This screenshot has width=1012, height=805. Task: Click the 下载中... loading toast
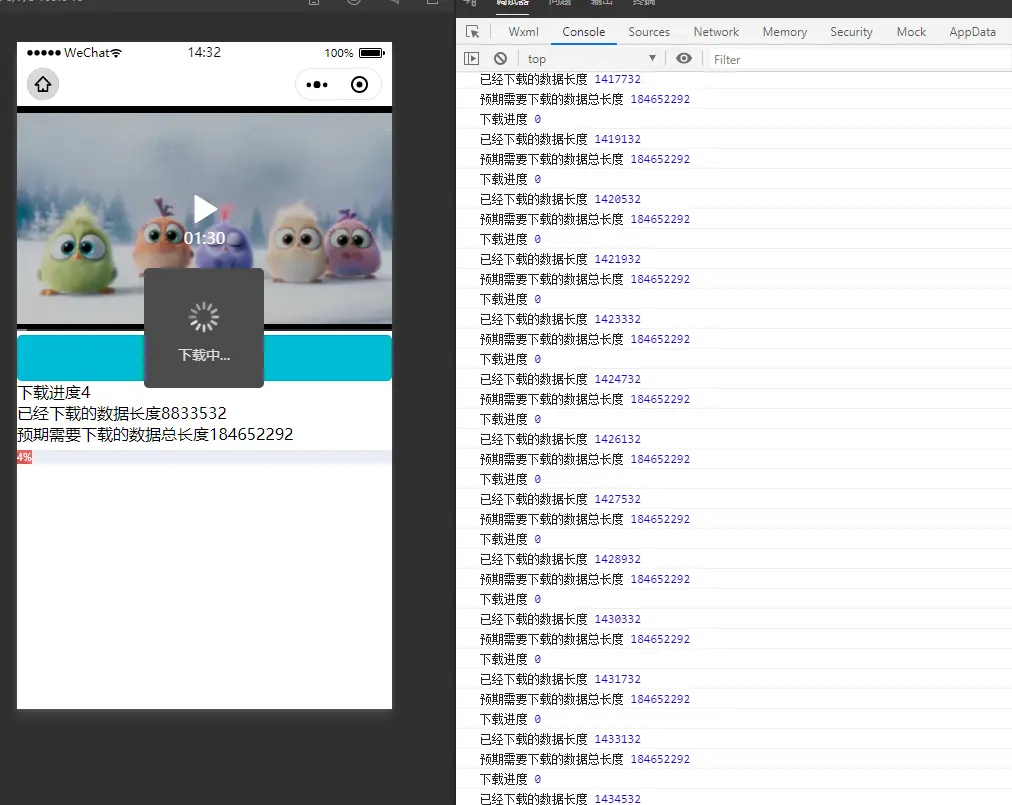[x=204, y=328]
